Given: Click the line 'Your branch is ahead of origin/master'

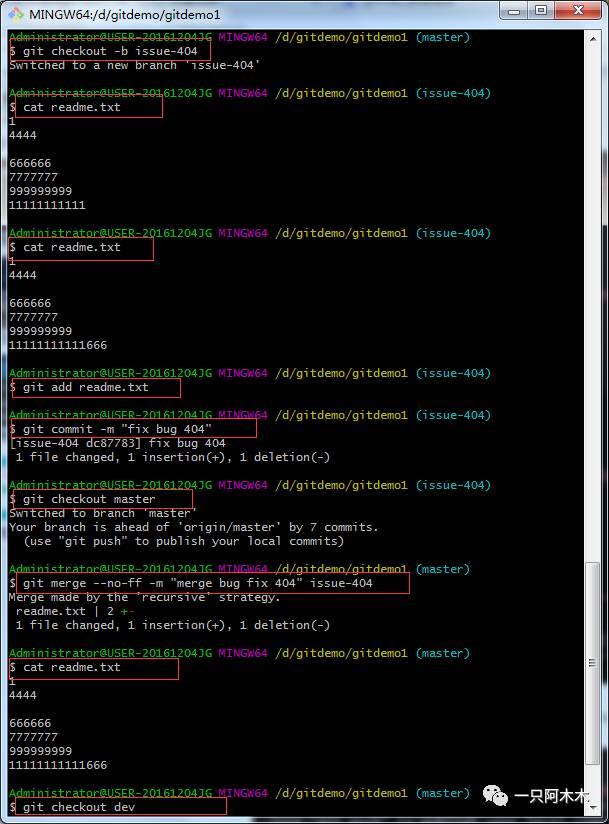Looking at the screenshot, I should click(193, 527).
